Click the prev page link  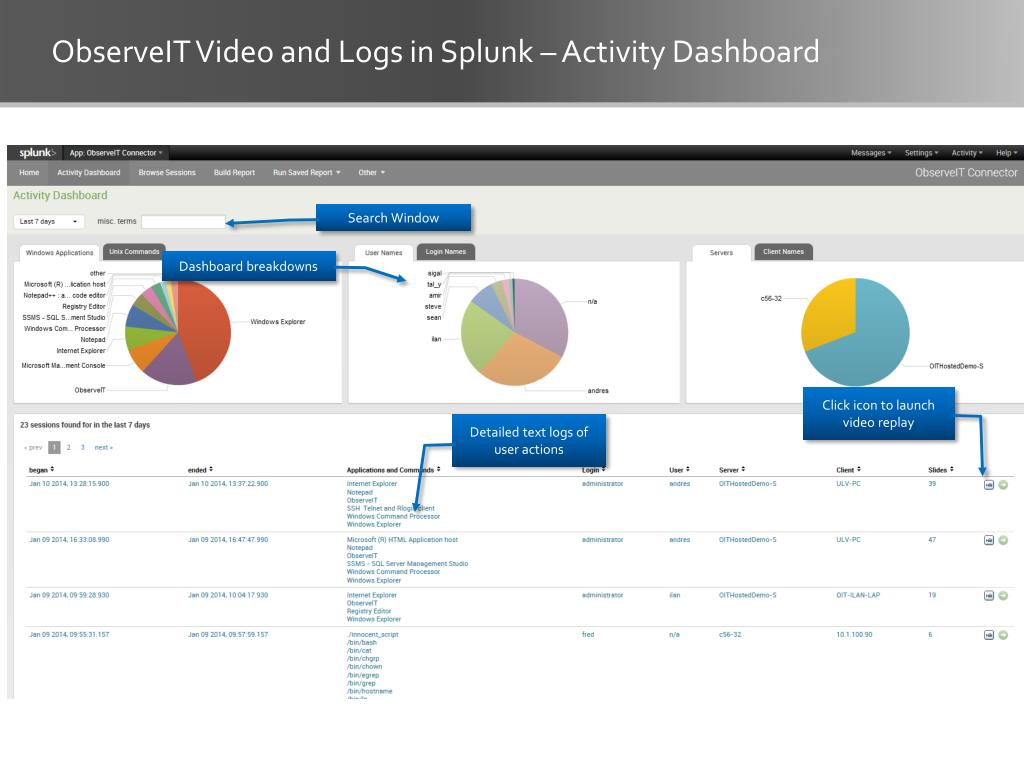click(x=33, y=448)
